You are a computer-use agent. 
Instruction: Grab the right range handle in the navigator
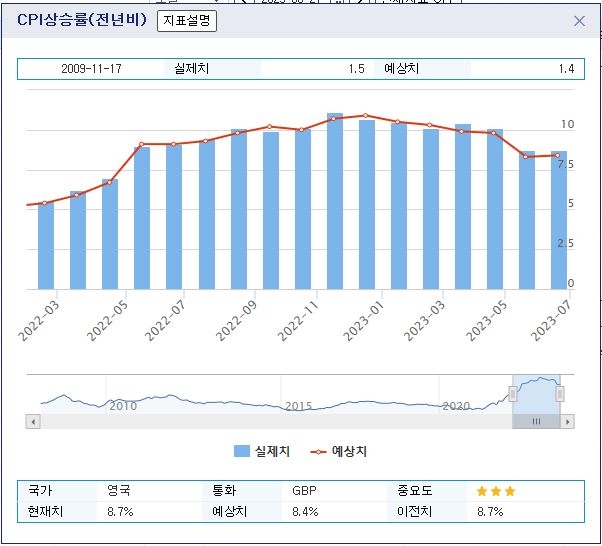point(560,394)
